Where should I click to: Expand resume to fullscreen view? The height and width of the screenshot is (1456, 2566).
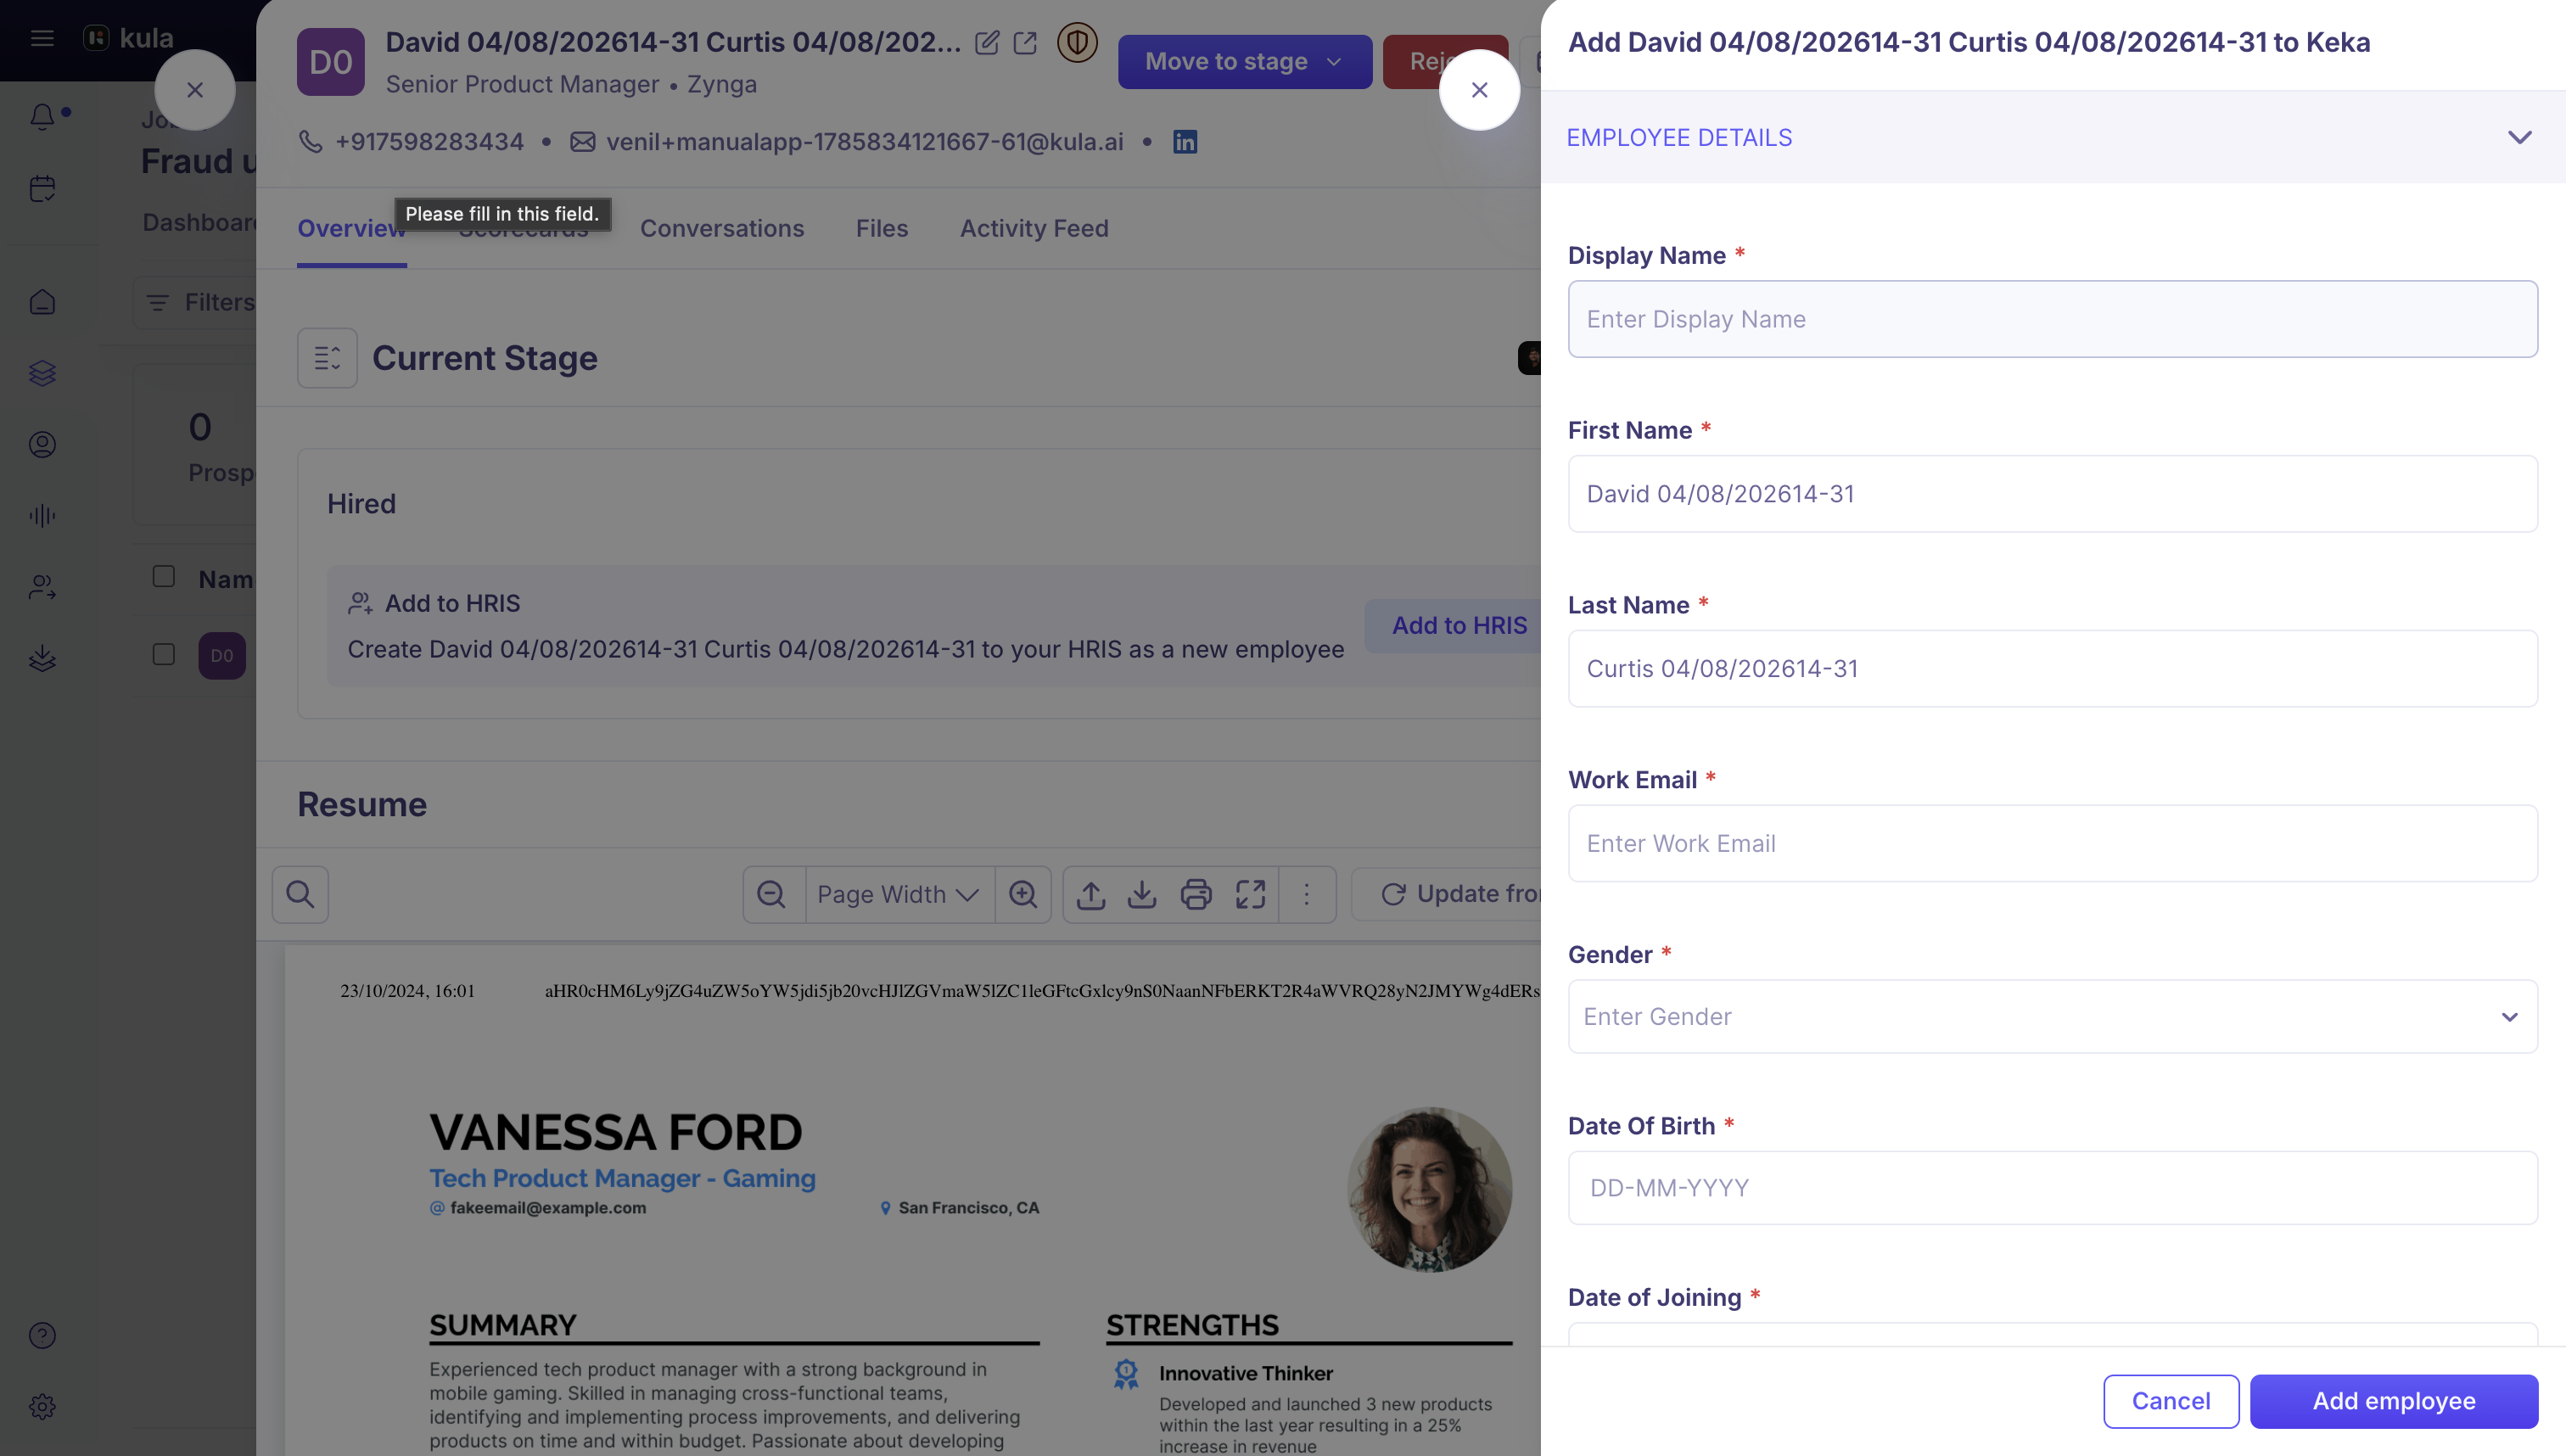pyautogui.click(x=1250, y=894)
